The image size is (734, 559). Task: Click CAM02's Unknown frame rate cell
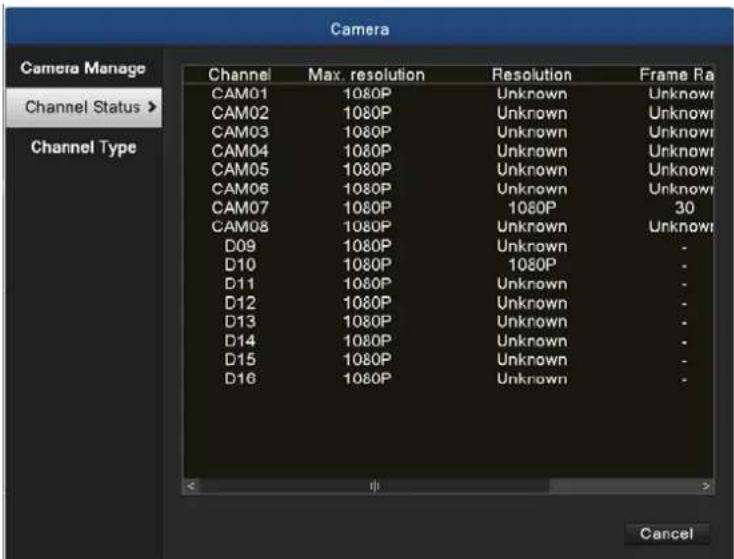click(x=681, y=113)
